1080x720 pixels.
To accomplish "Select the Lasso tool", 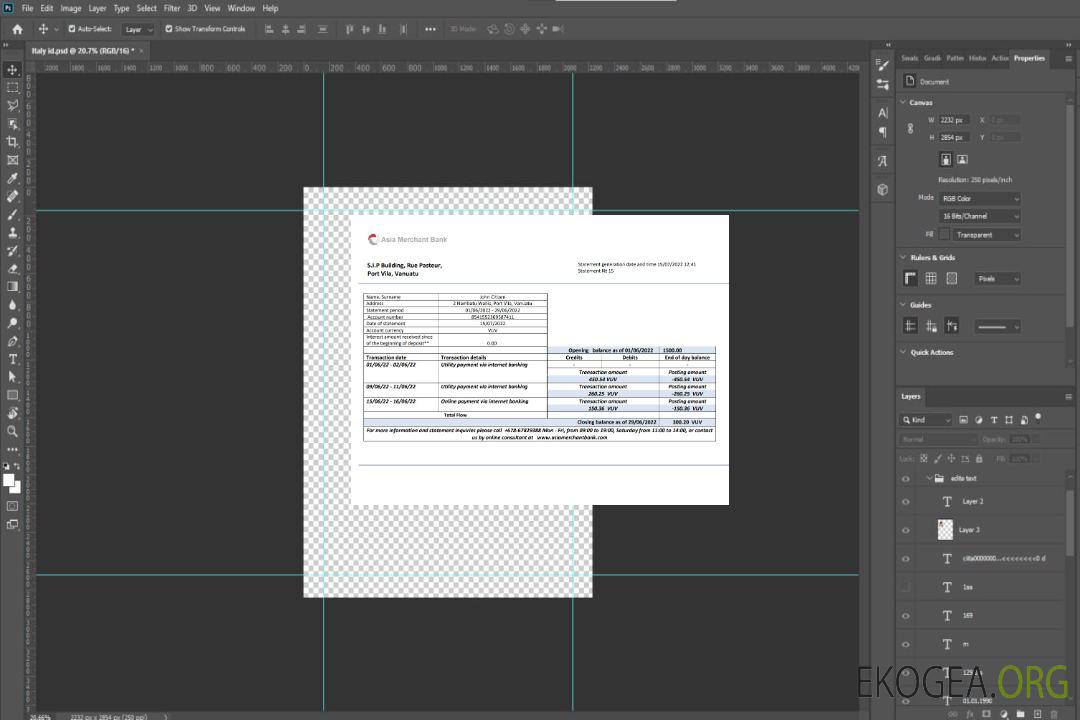I will 12,105.
